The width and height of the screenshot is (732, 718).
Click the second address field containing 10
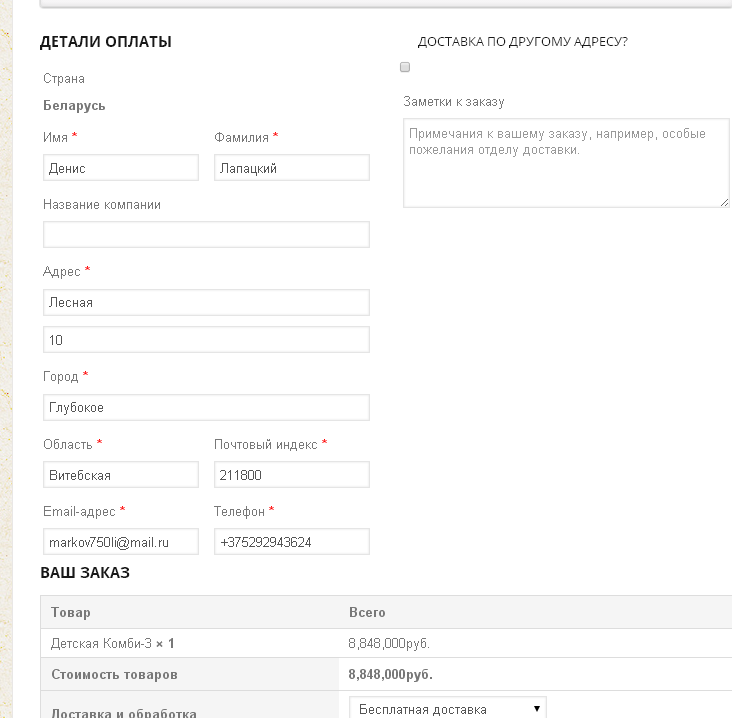(x=206, y=340)
